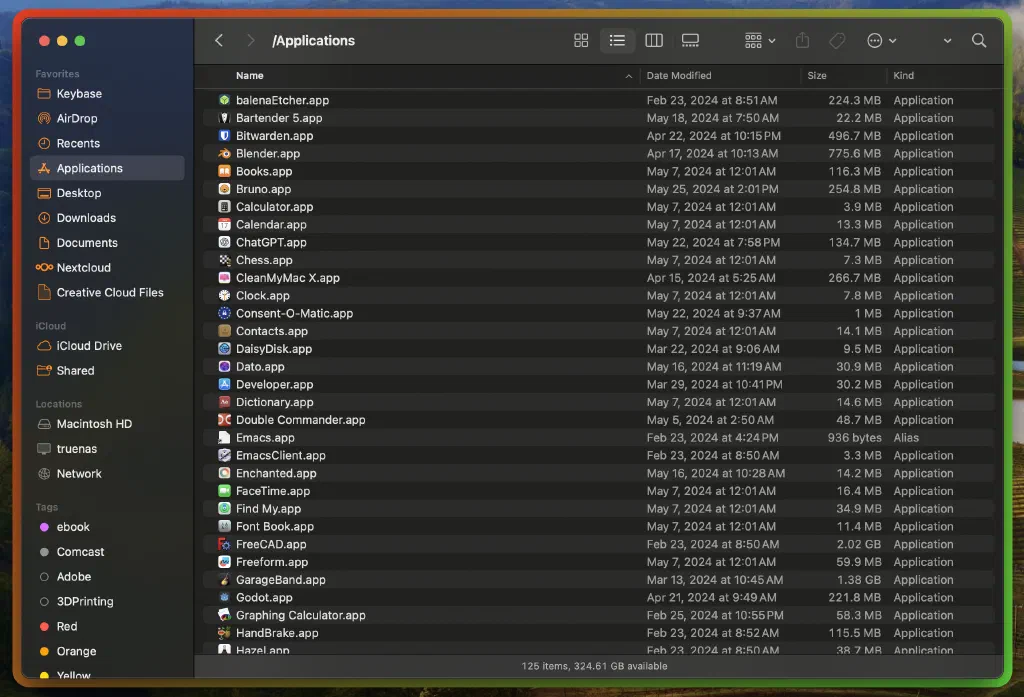
Task: Open Documents in the sidebar
Action: [107, 242]
